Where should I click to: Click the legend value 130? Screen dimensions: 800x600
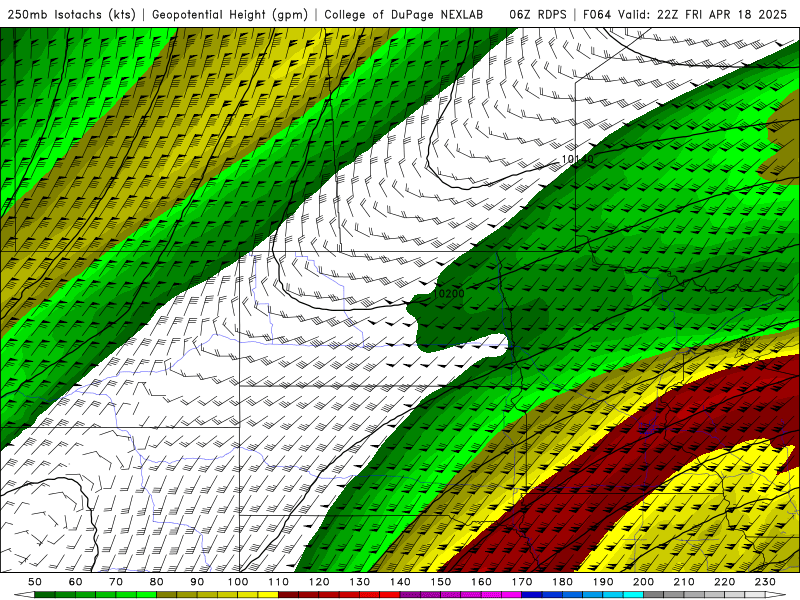click(x=360, y=582)
